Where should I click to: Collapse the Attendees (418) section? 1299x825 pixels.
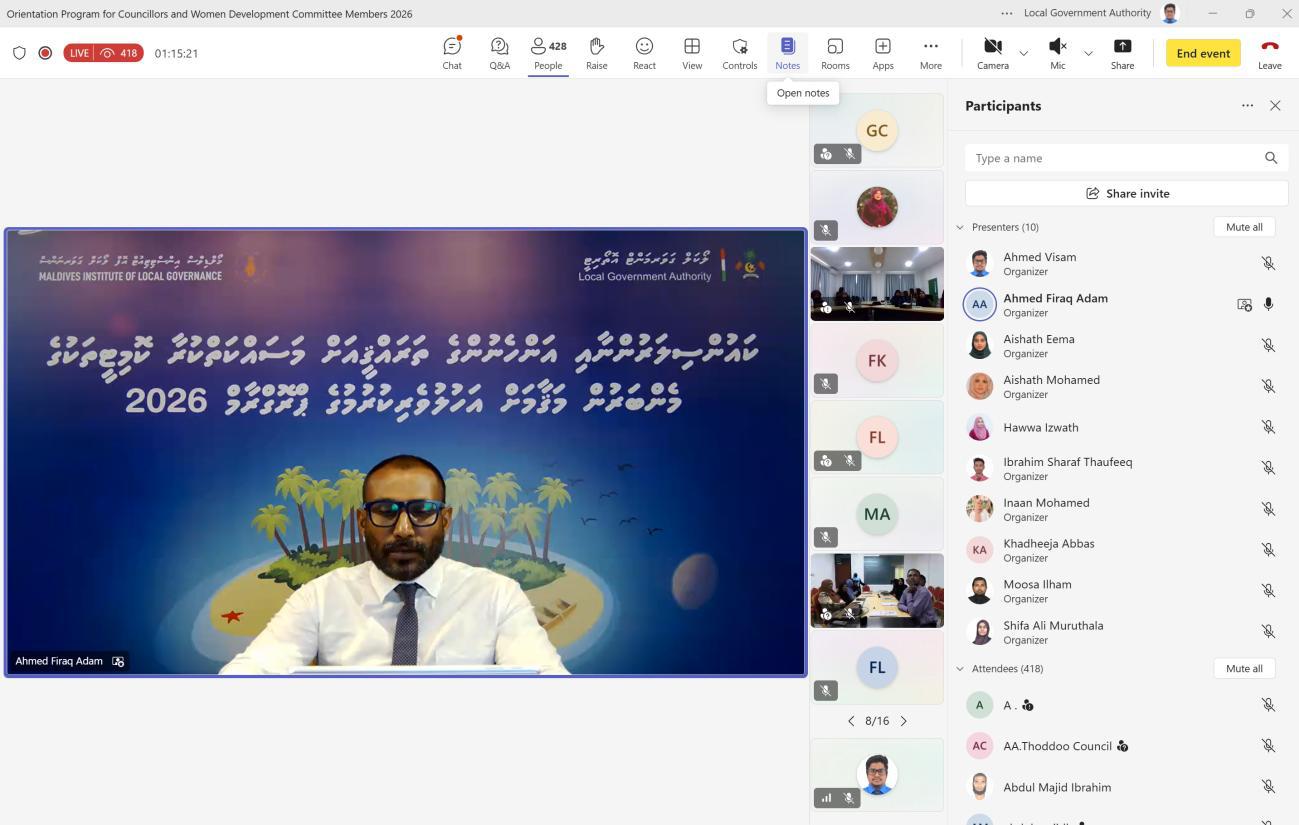tap(960, 668)
